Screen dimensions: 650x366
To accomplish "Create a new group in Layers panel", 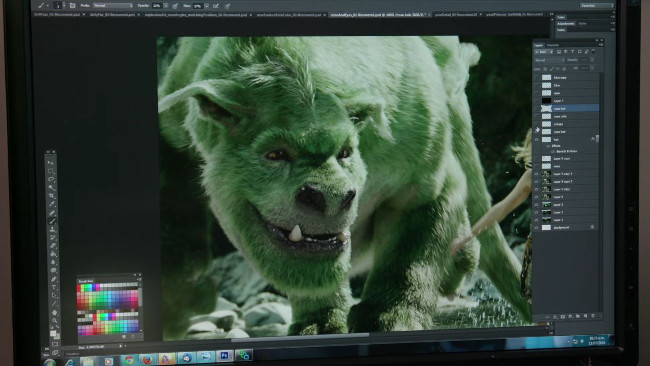I will [x=578, y=316].
